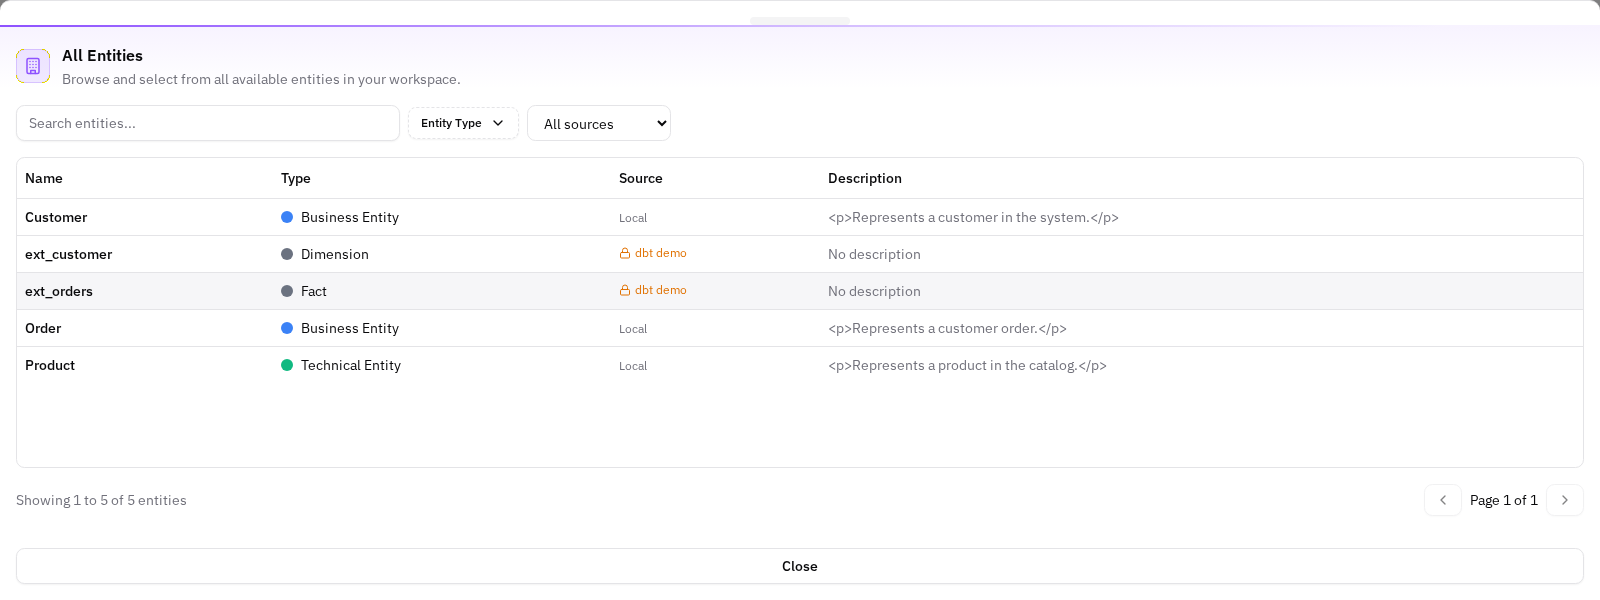Open the All sources dropdown
This screenshot has width=1600, height=600.
point(599,123)
